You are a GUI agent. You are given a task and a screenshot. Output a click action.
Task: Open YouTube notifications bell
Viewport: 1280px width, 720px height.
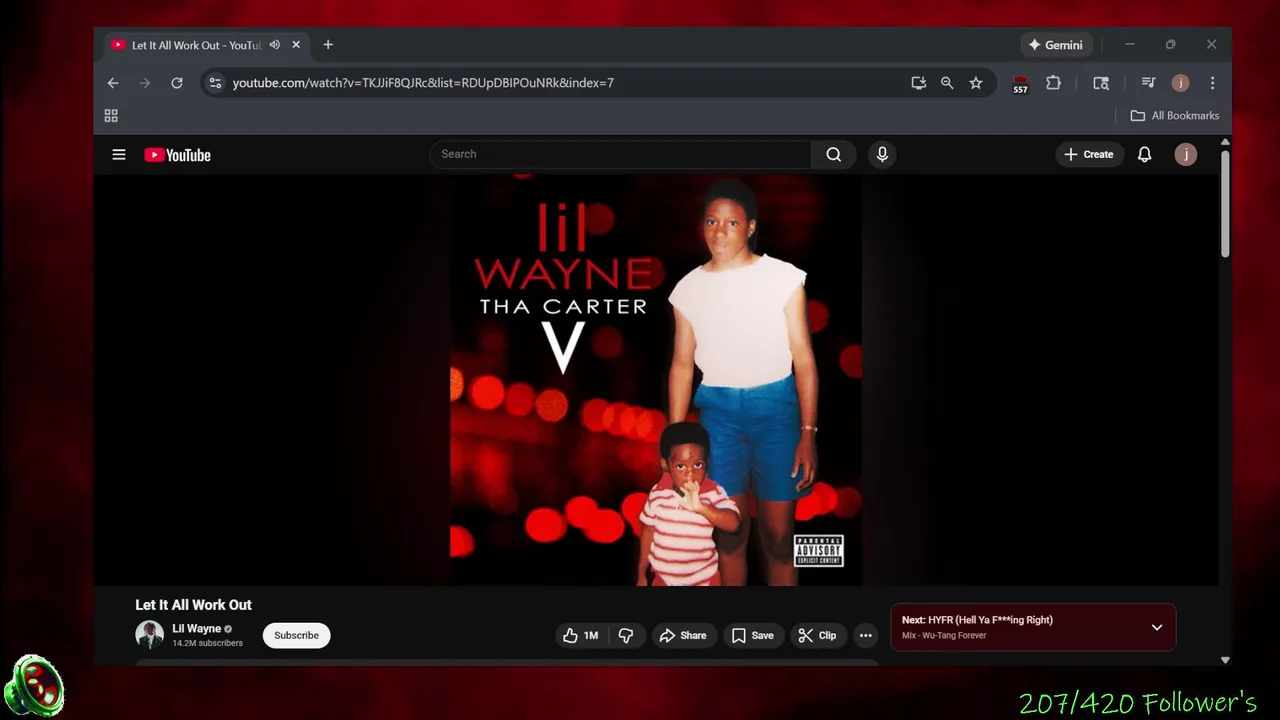[x=1144, y=154]
